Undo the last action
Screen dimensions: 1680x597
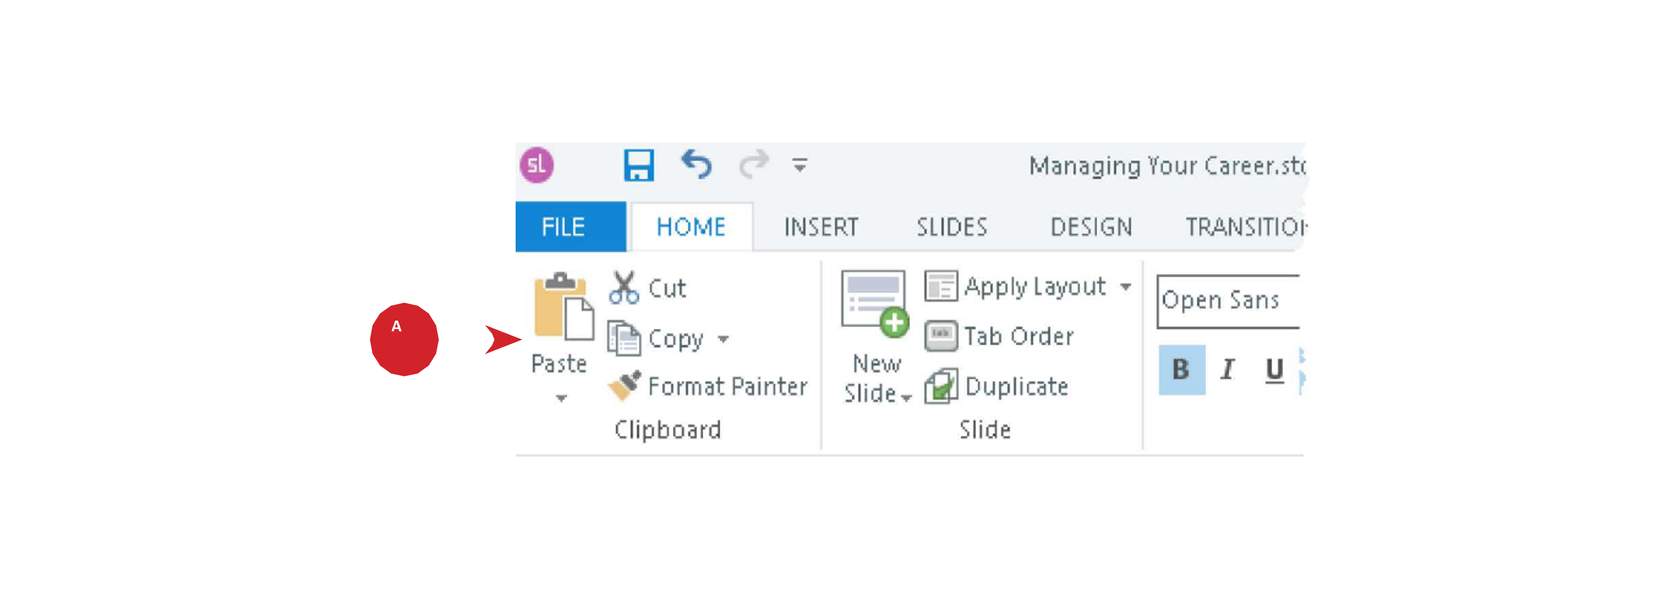697,163
